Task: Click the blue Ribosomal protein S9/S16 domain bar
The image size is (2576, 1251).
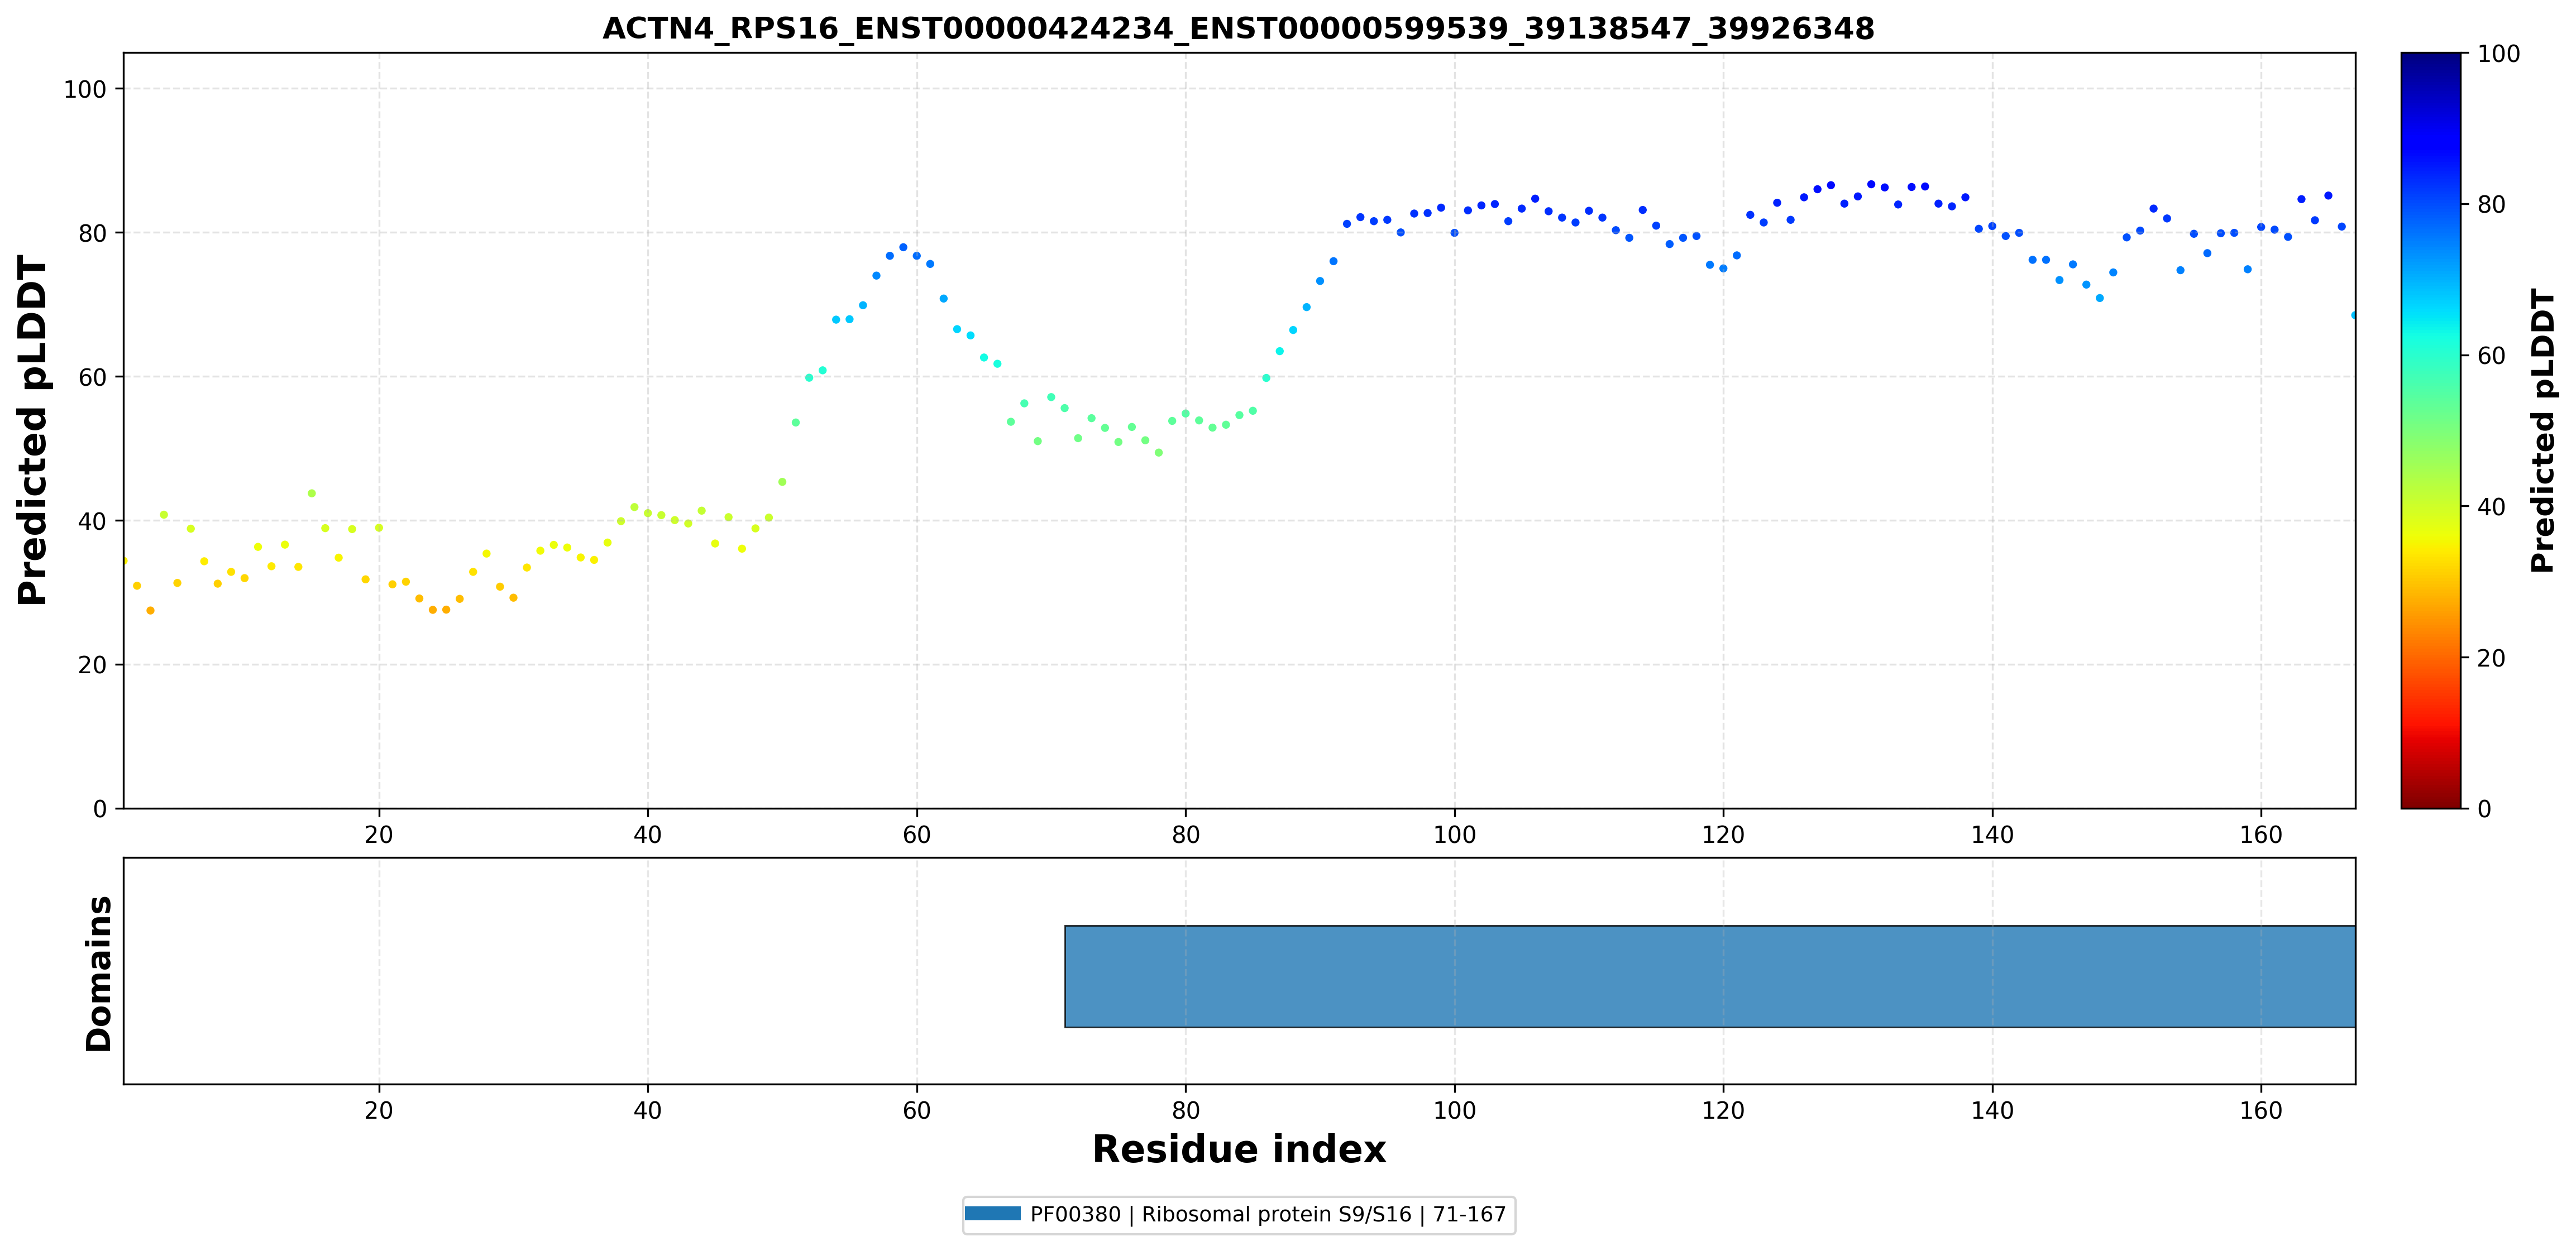Action: pos(1709,976)
